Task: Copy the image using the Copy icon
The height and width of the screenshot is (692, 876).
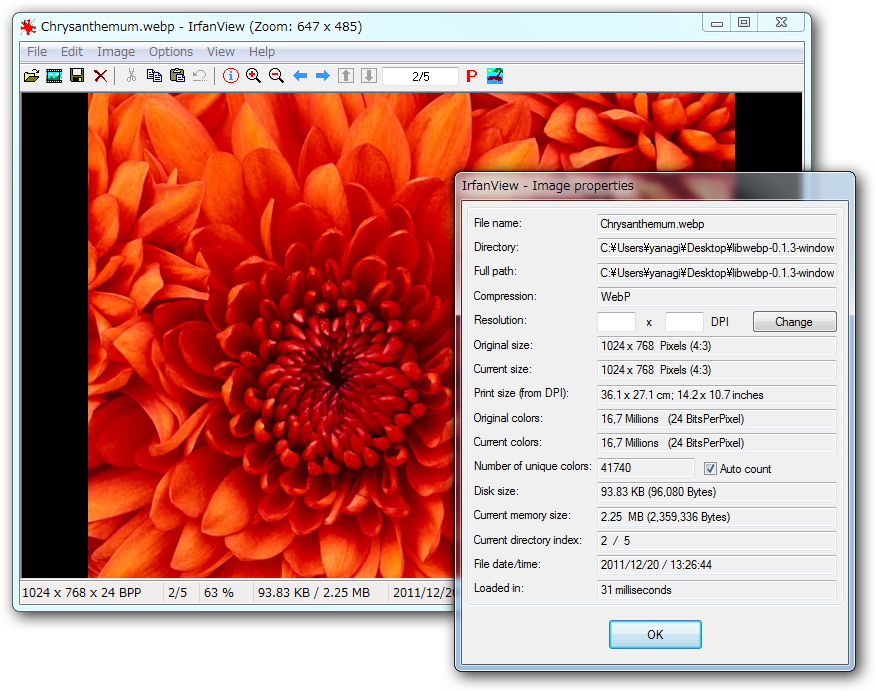Action: pos(155,75)
